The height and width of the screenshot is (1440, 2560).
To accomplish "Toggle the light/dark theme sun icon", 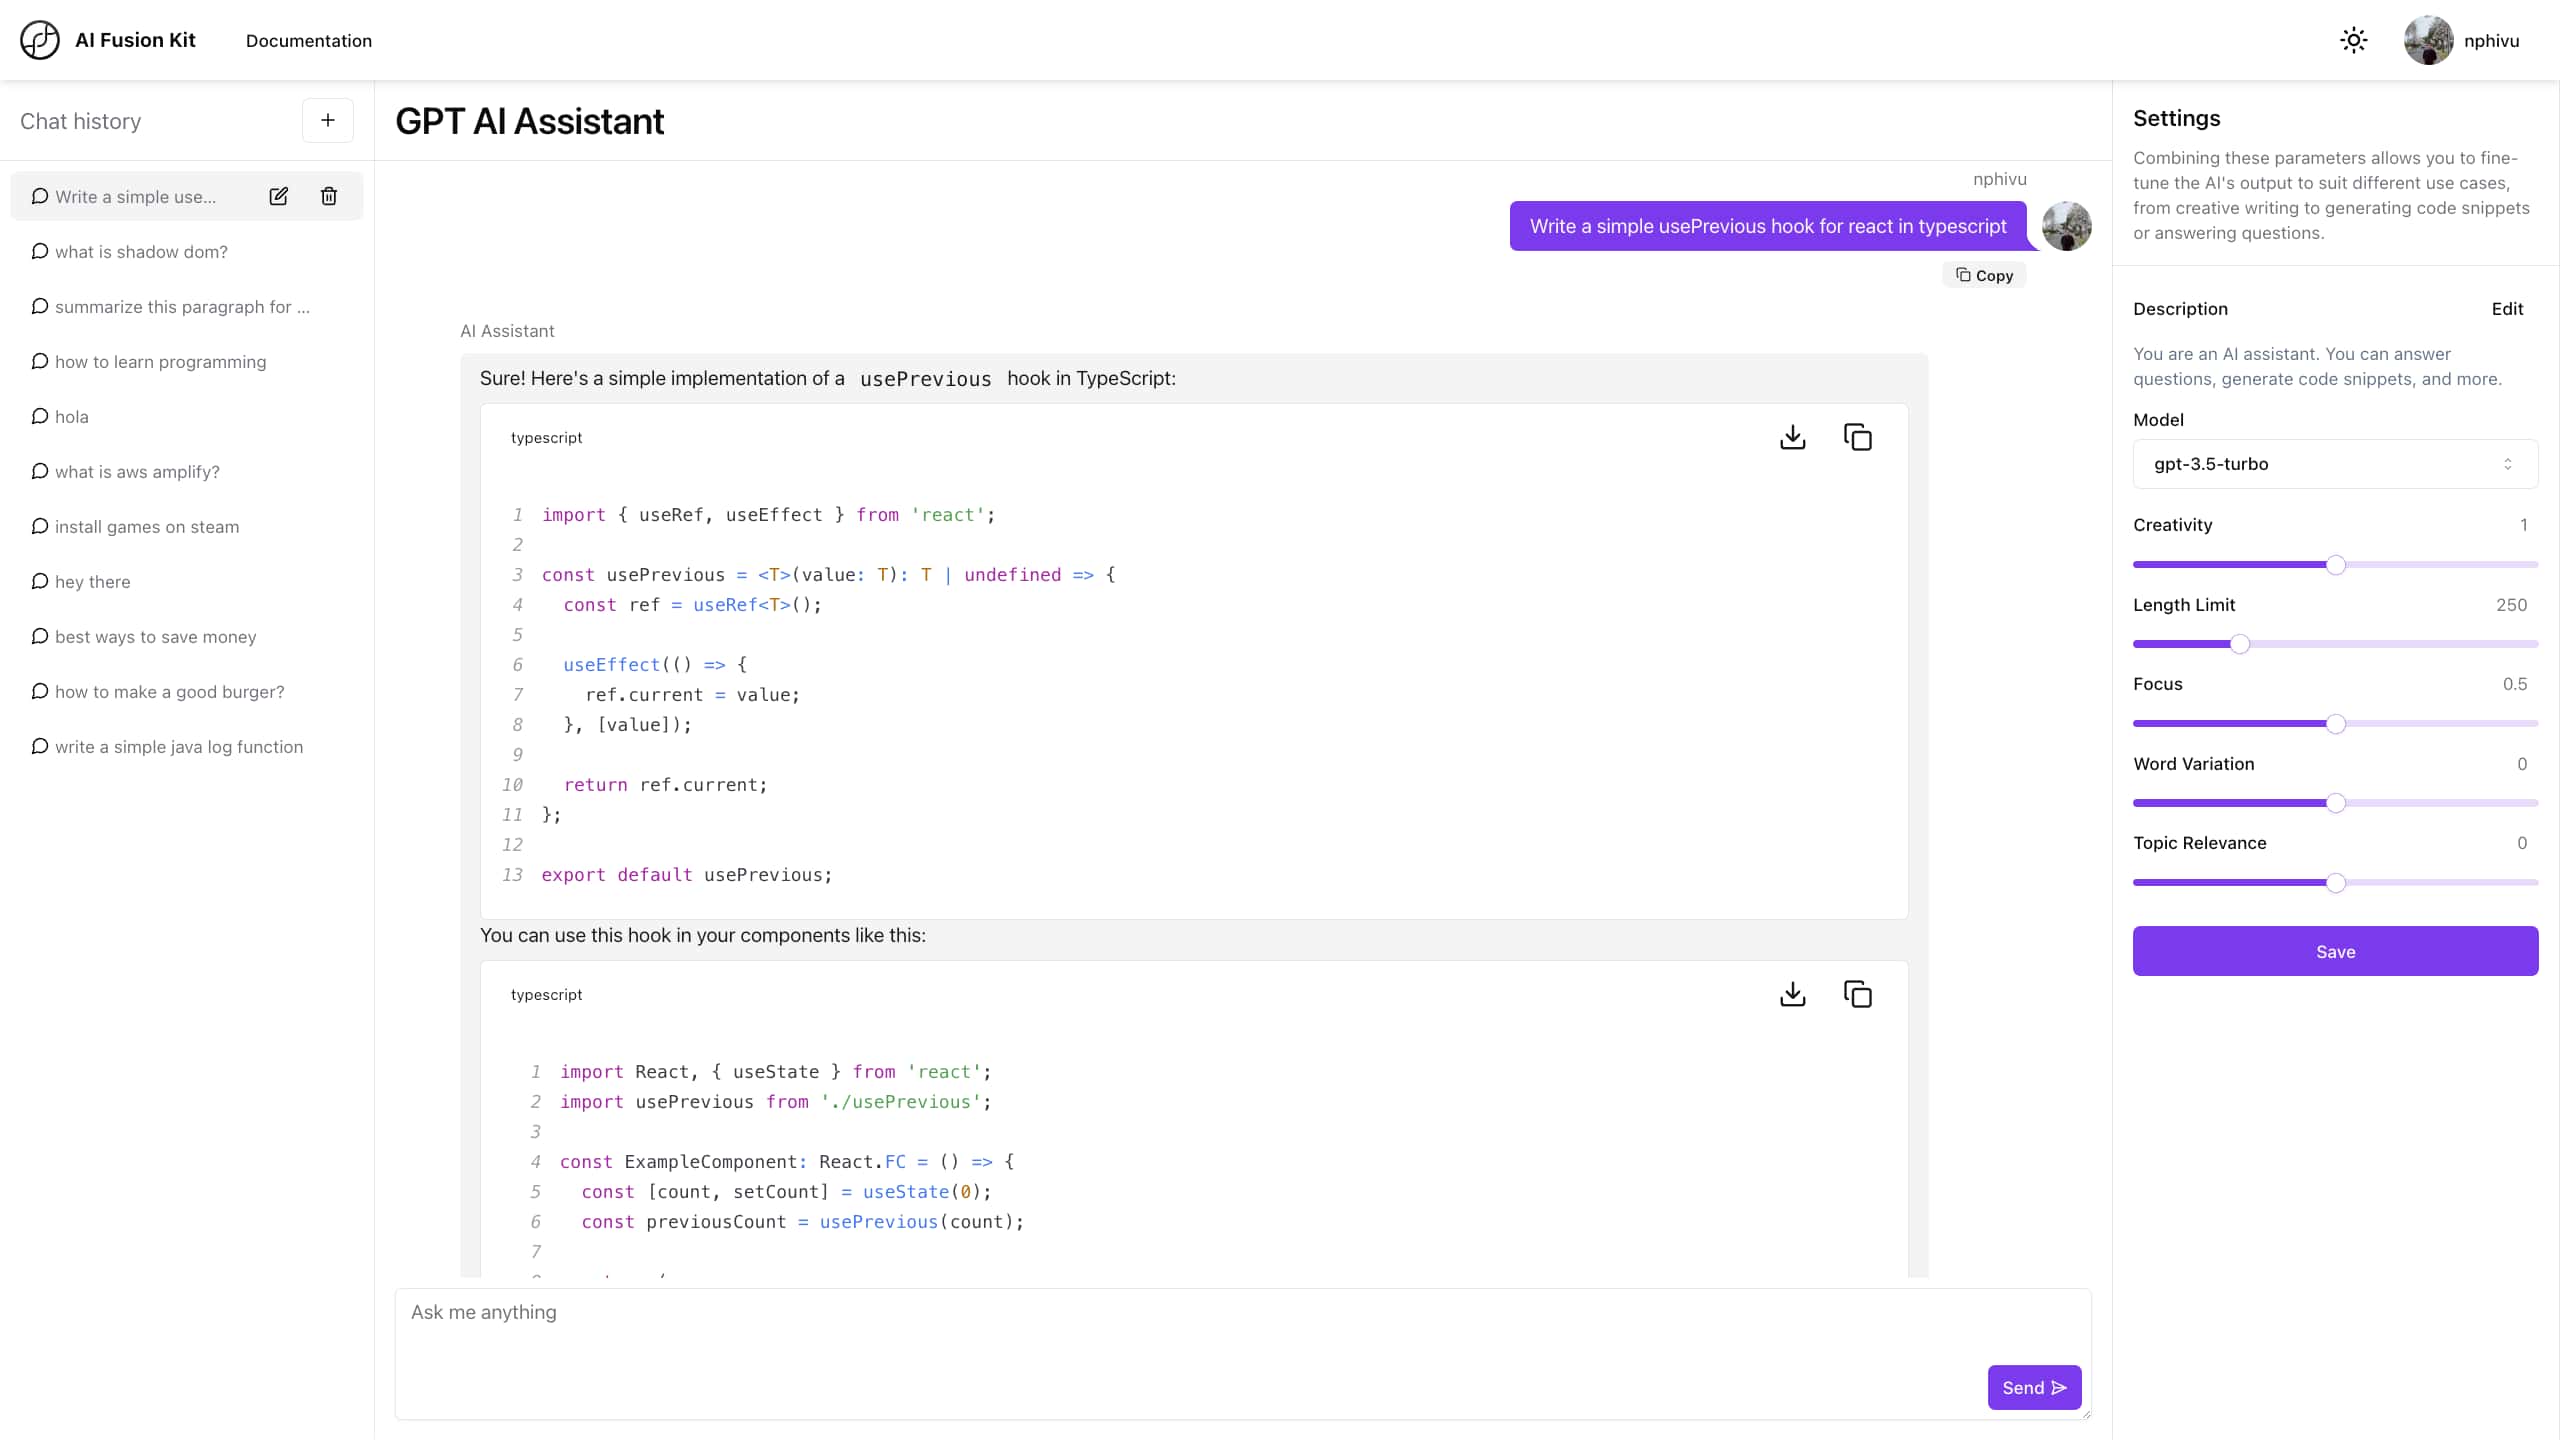I will click(x=2354, y=40).
